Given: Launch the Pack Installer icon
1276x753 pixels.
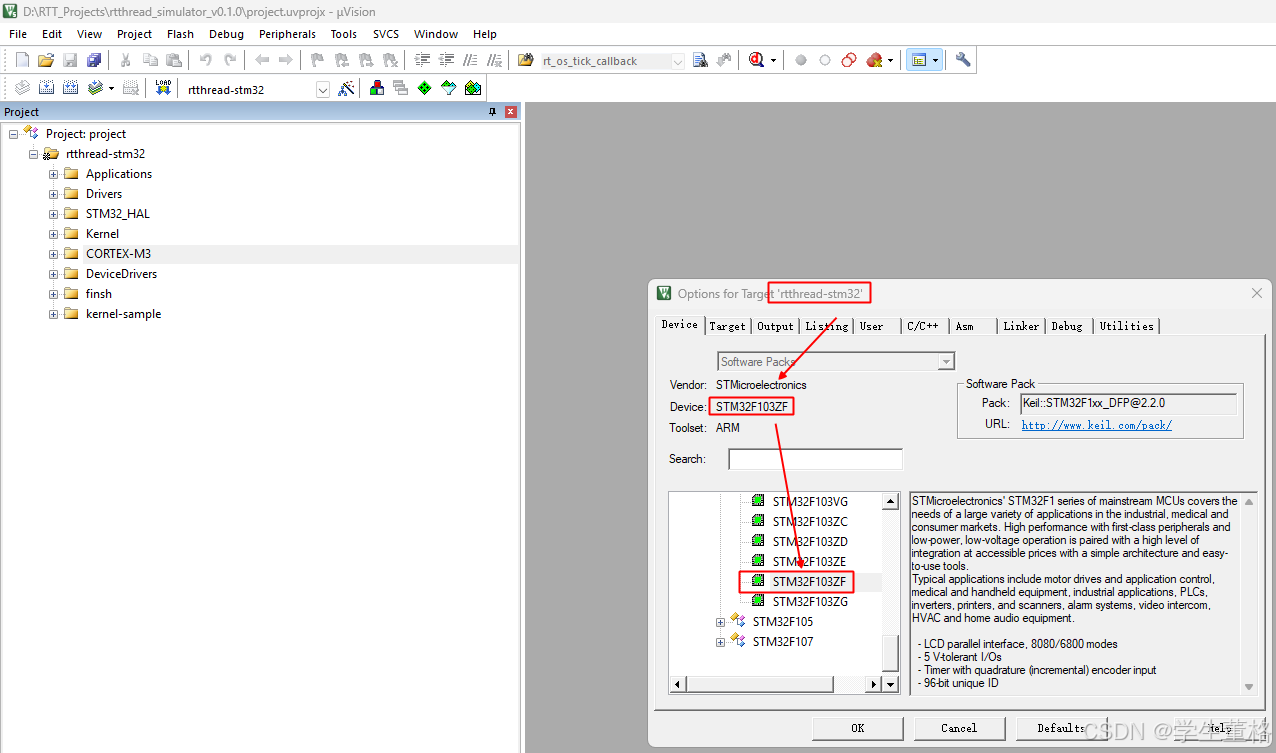Looking at the screenshot, I should tap(473, 88).
